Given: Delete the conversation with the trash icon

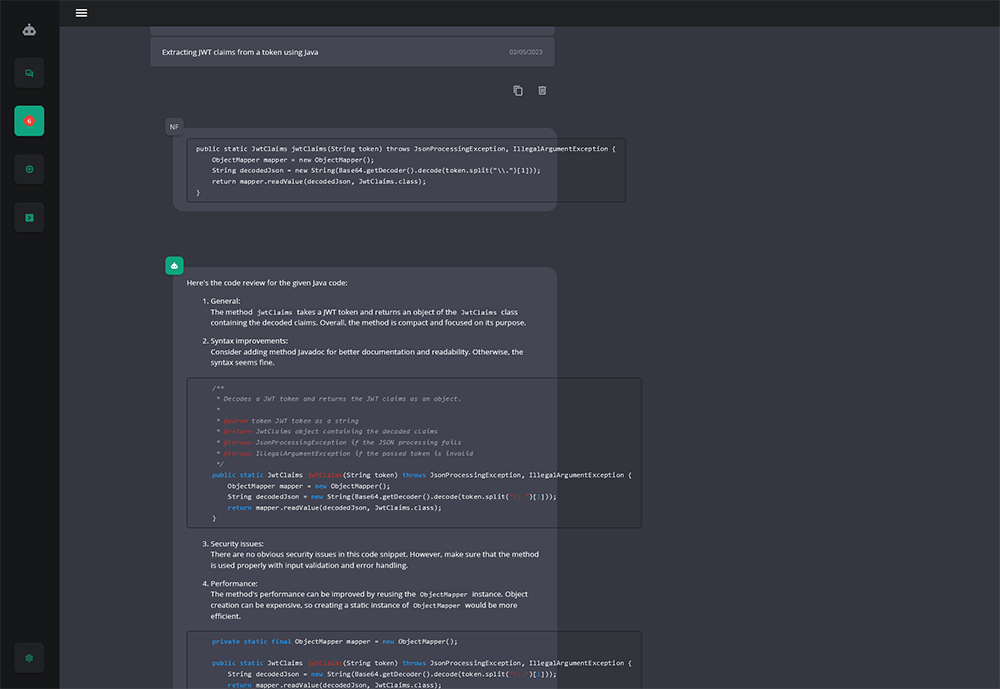Looking at the screenshot, I should [x=542, y=91].
